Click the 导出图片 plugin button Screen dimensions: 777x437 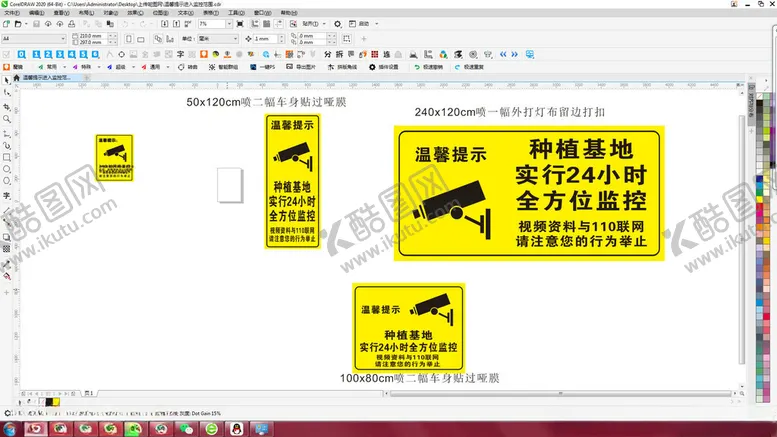[x=301, y=67]
